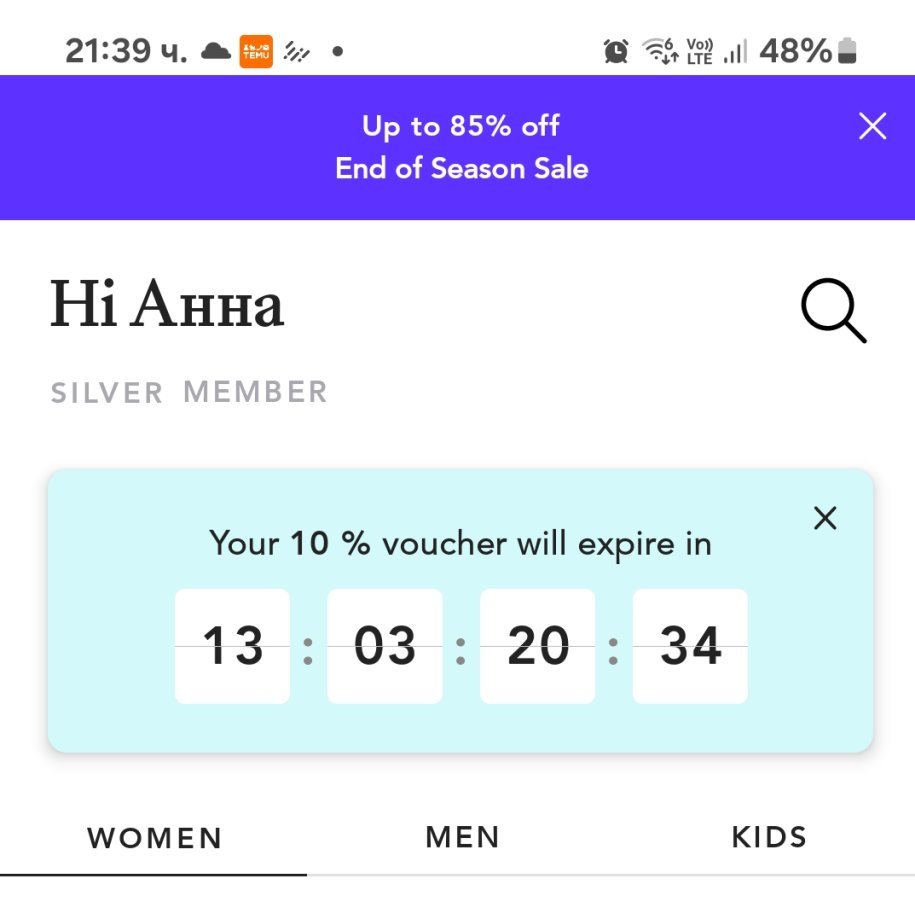Tap the Hi Анна greeting heading
The image size is (915, 905).
pyautogui.click(x=167, y=306)
